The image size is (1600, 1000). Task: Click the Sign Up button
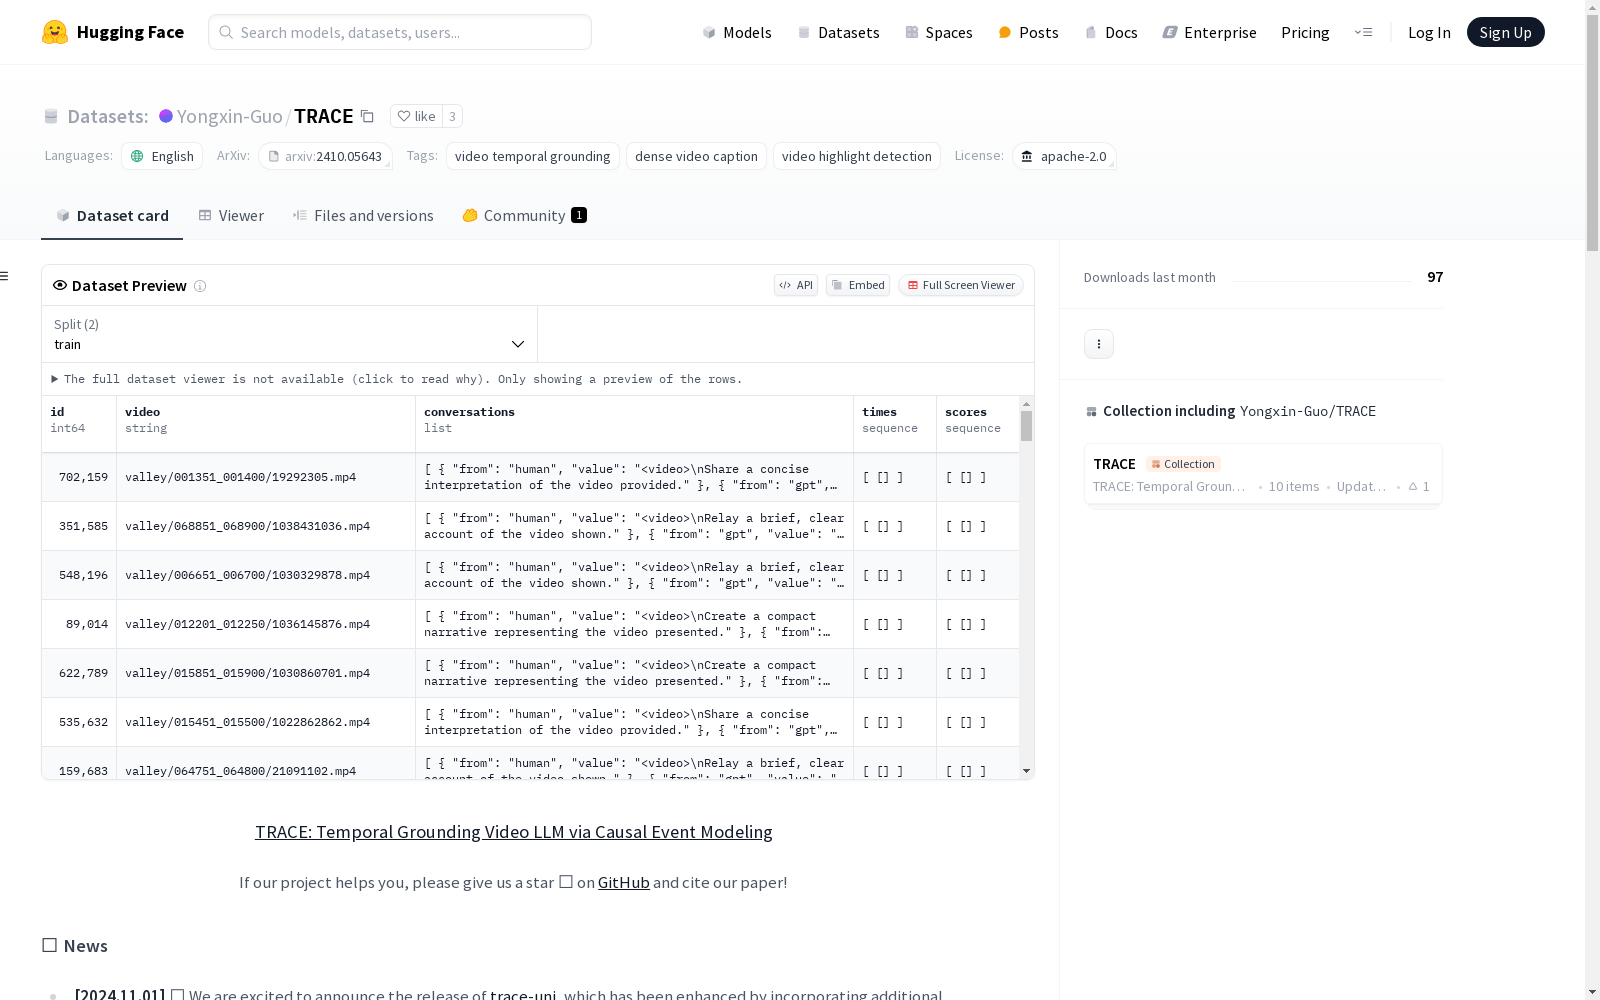(1505, 32)
